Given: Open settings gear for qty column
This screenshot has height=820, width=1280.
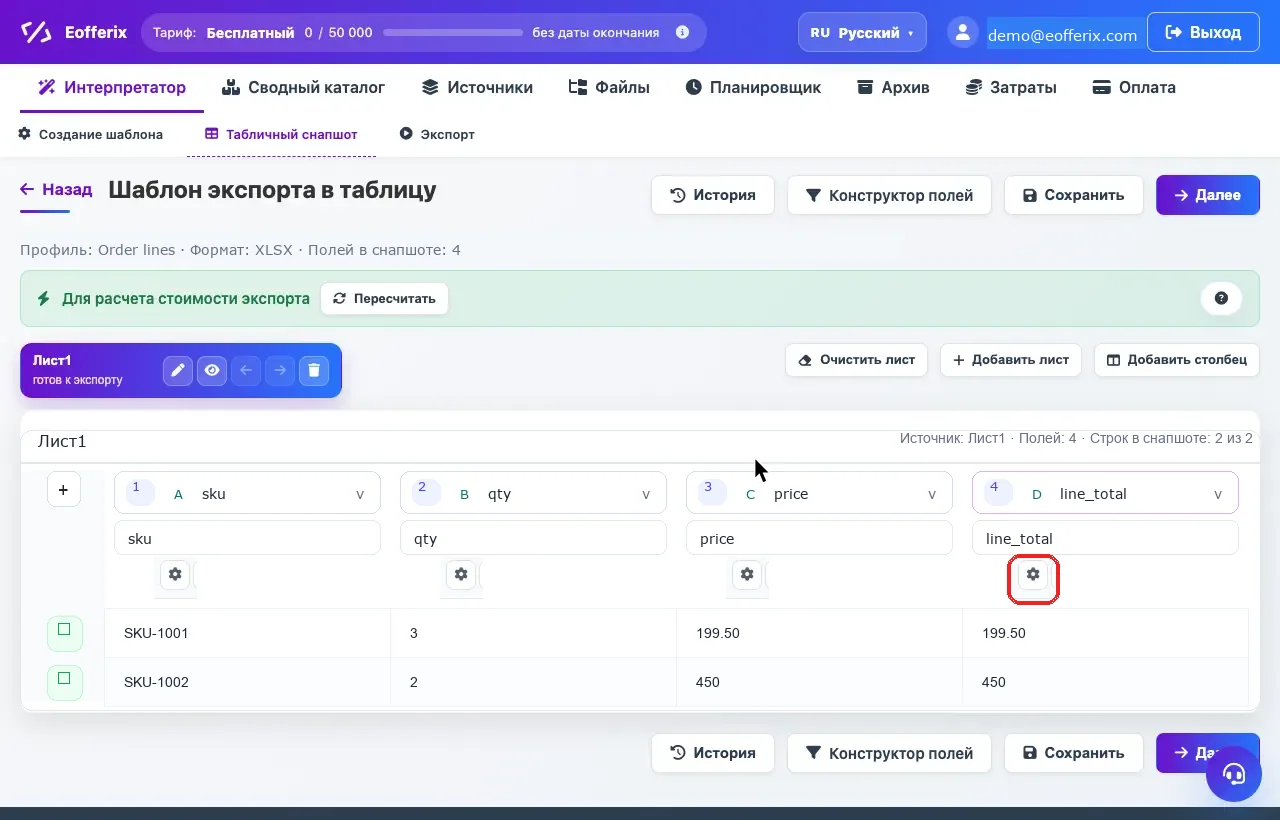Looking at the screenshot, I should (461, 574).
